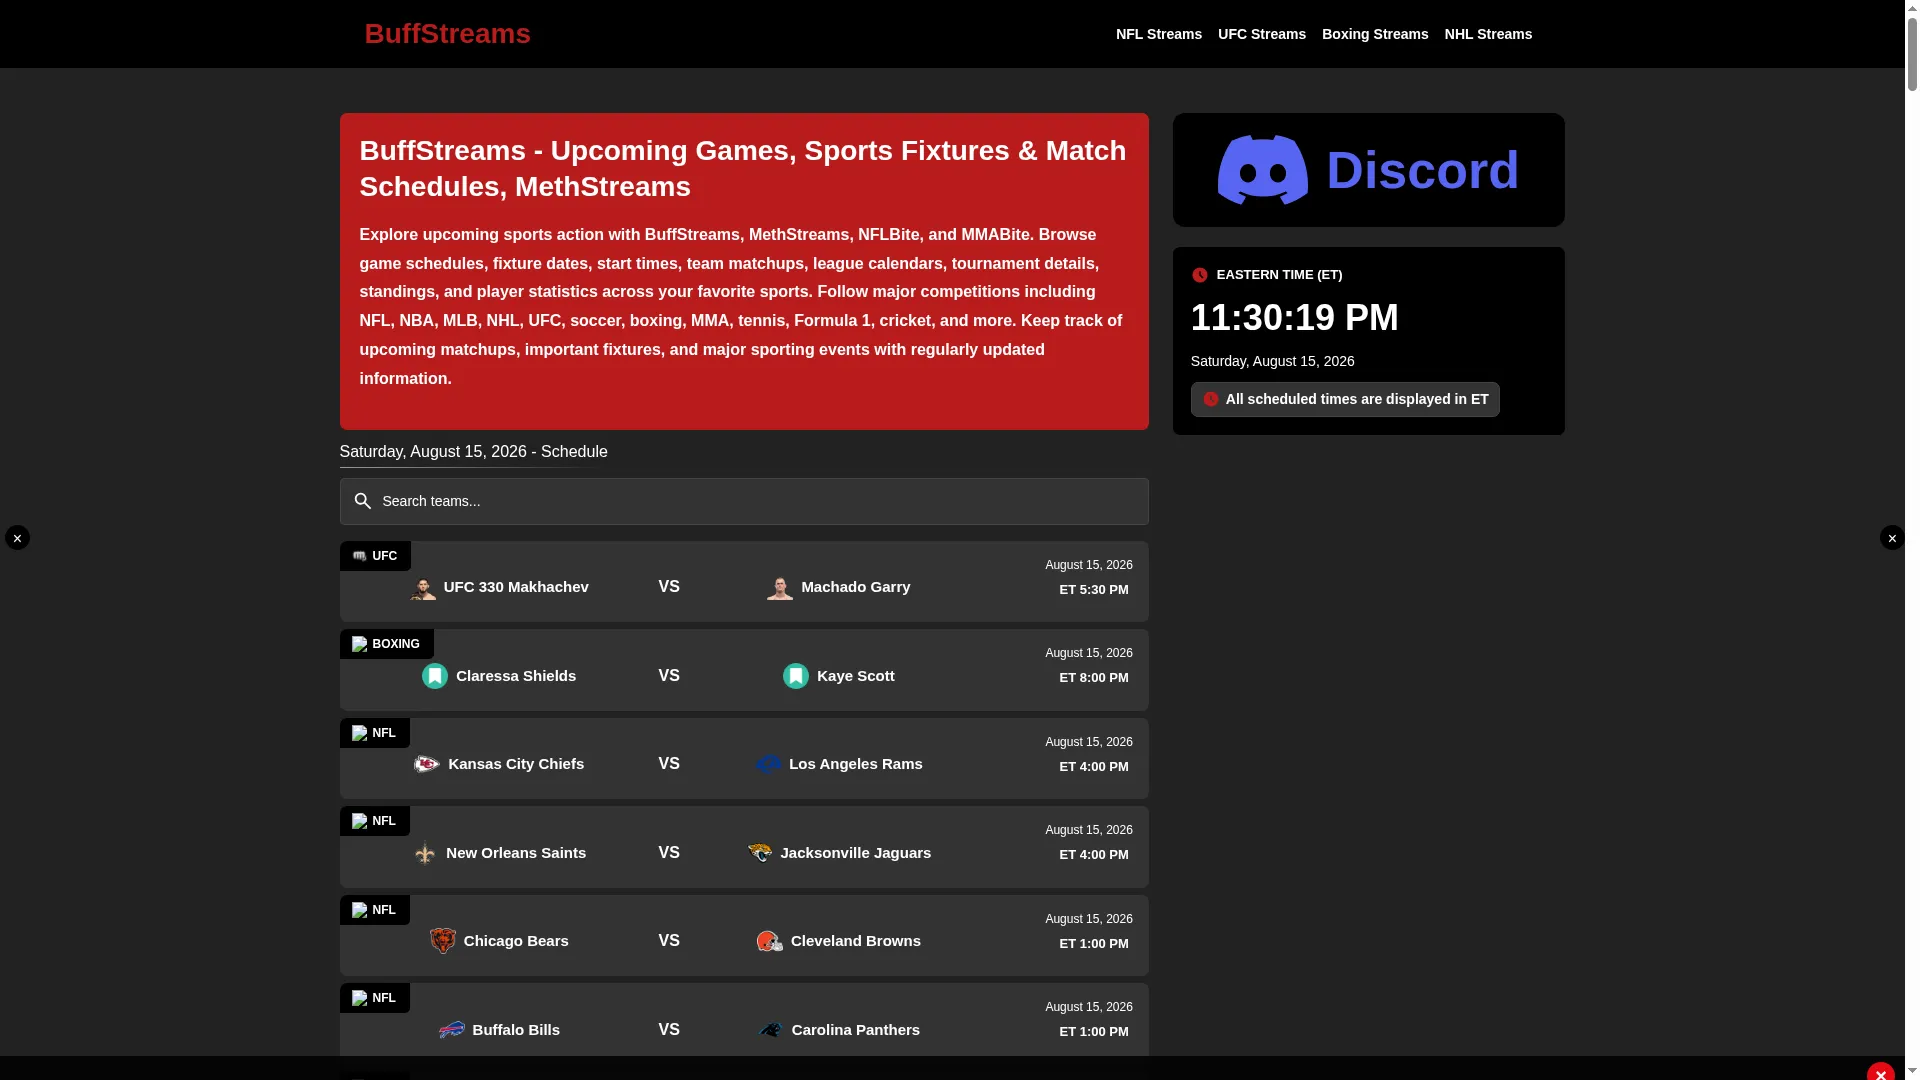Screen dimensions: 1920x1080
Task: Click ET 5:30 PM start time
Action: [x=1094, y=590]
